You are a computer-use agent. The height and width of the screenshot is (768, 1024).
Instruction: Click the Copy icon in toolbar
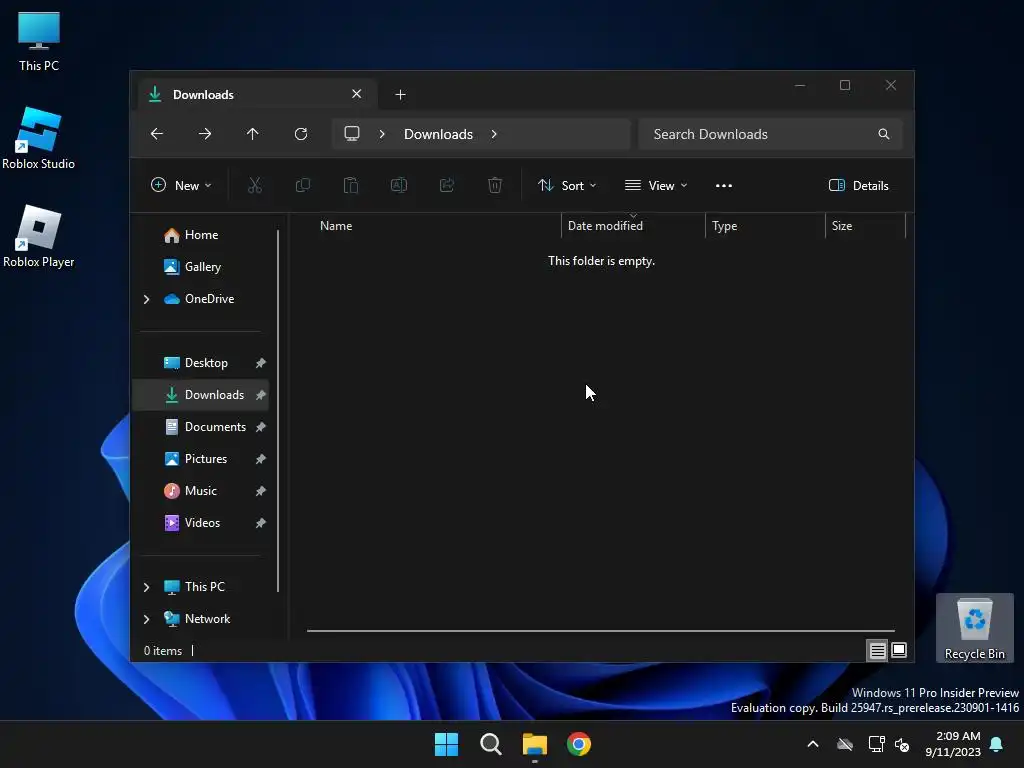coord(302,185)
